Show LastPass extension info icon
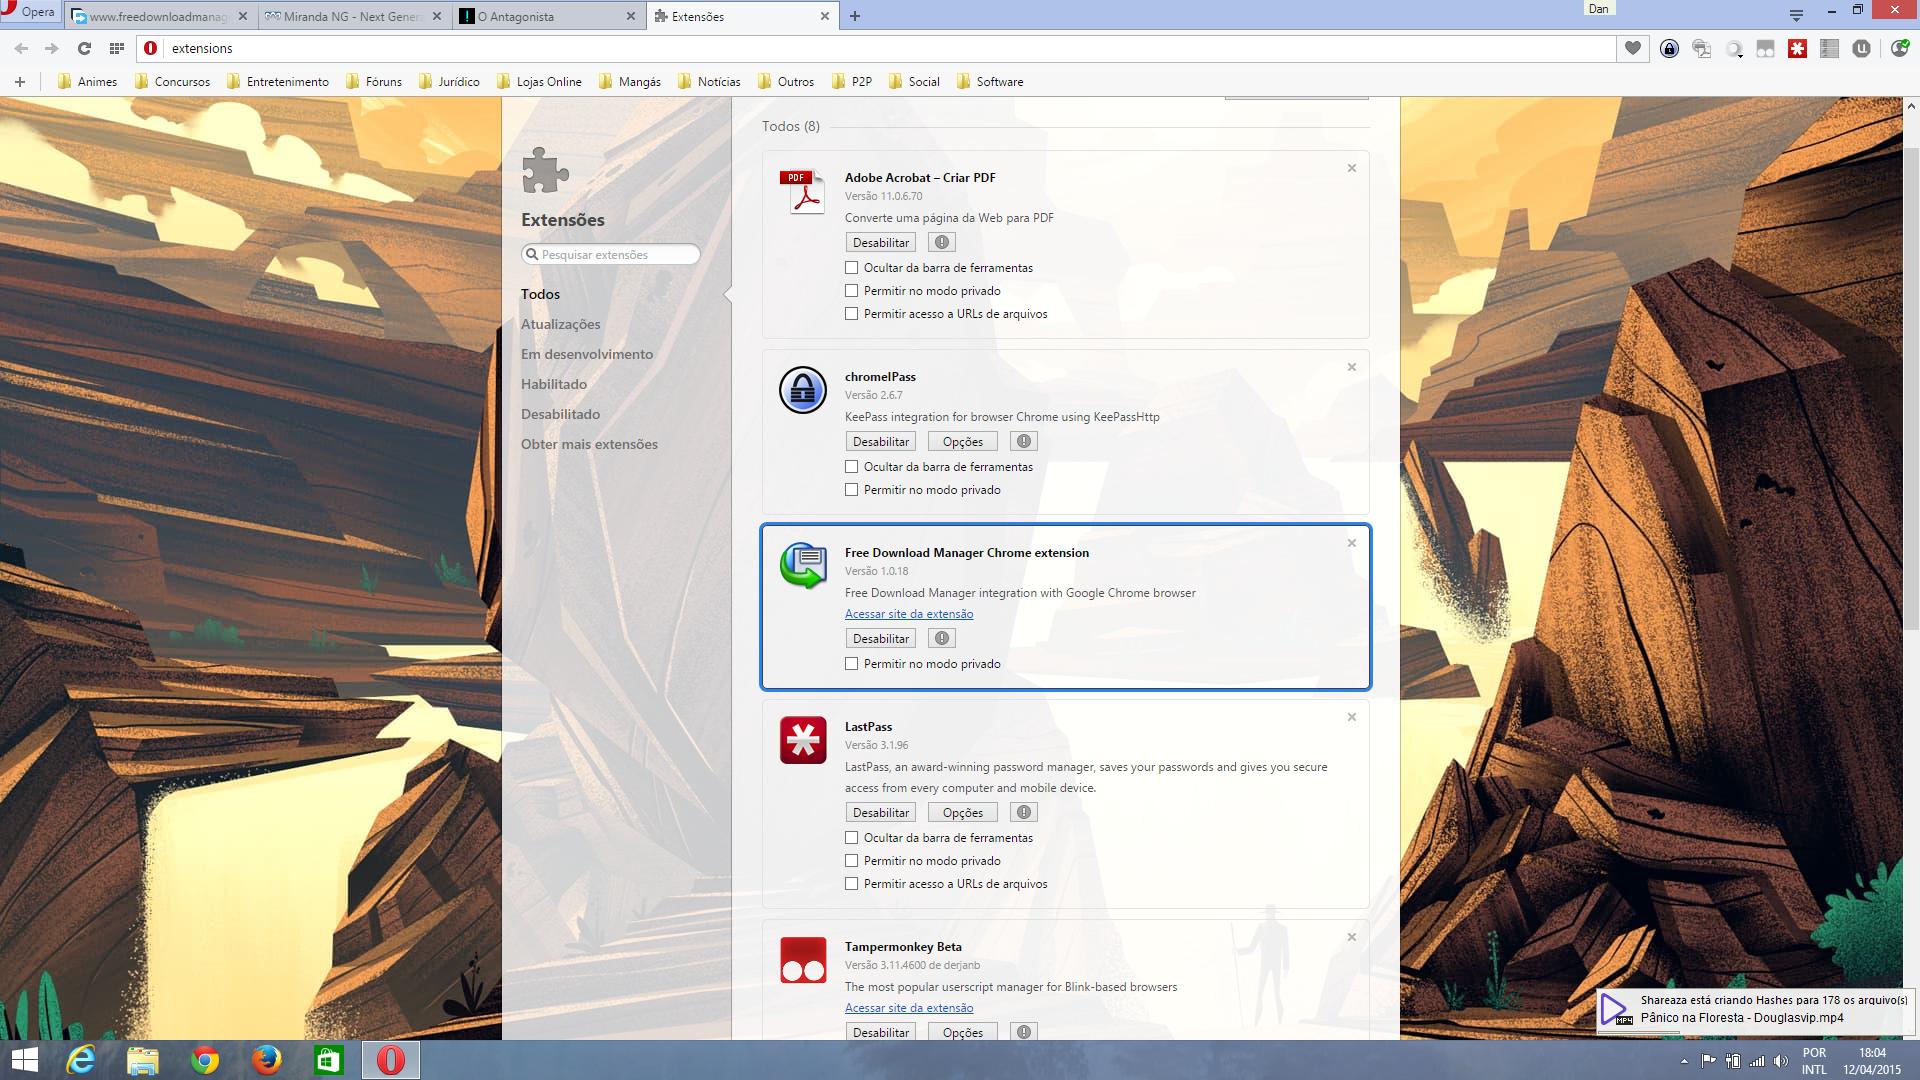 point(1023,812)
